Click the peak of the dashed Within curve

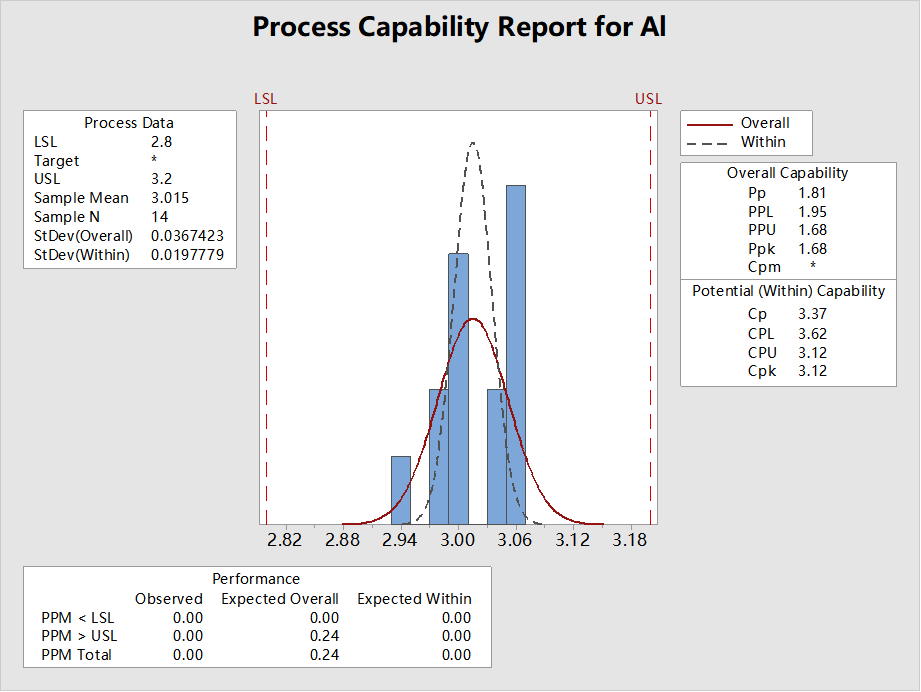click(473, 143)
